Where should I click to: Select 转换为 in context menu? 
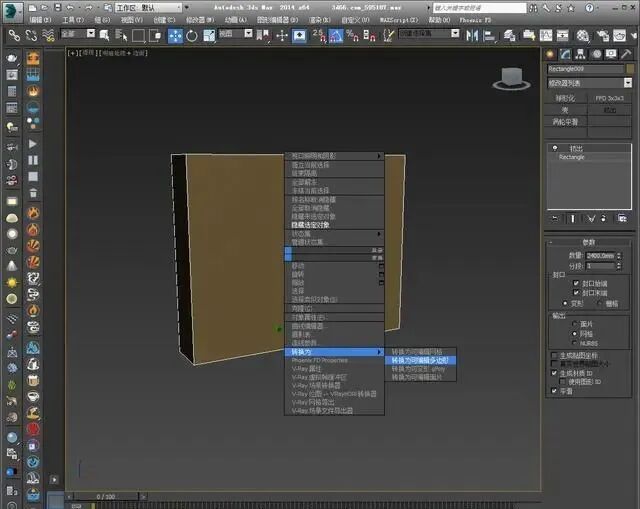[334, 352]
